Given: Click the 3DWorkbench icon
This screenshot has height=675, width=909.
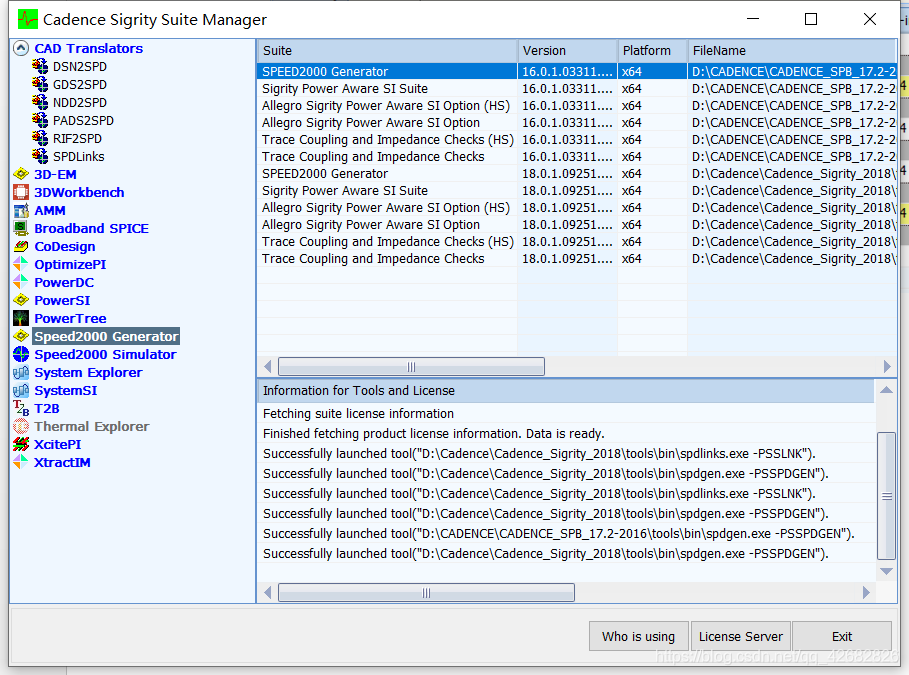Looking at the screenshot, I should [x=21, y=192].
